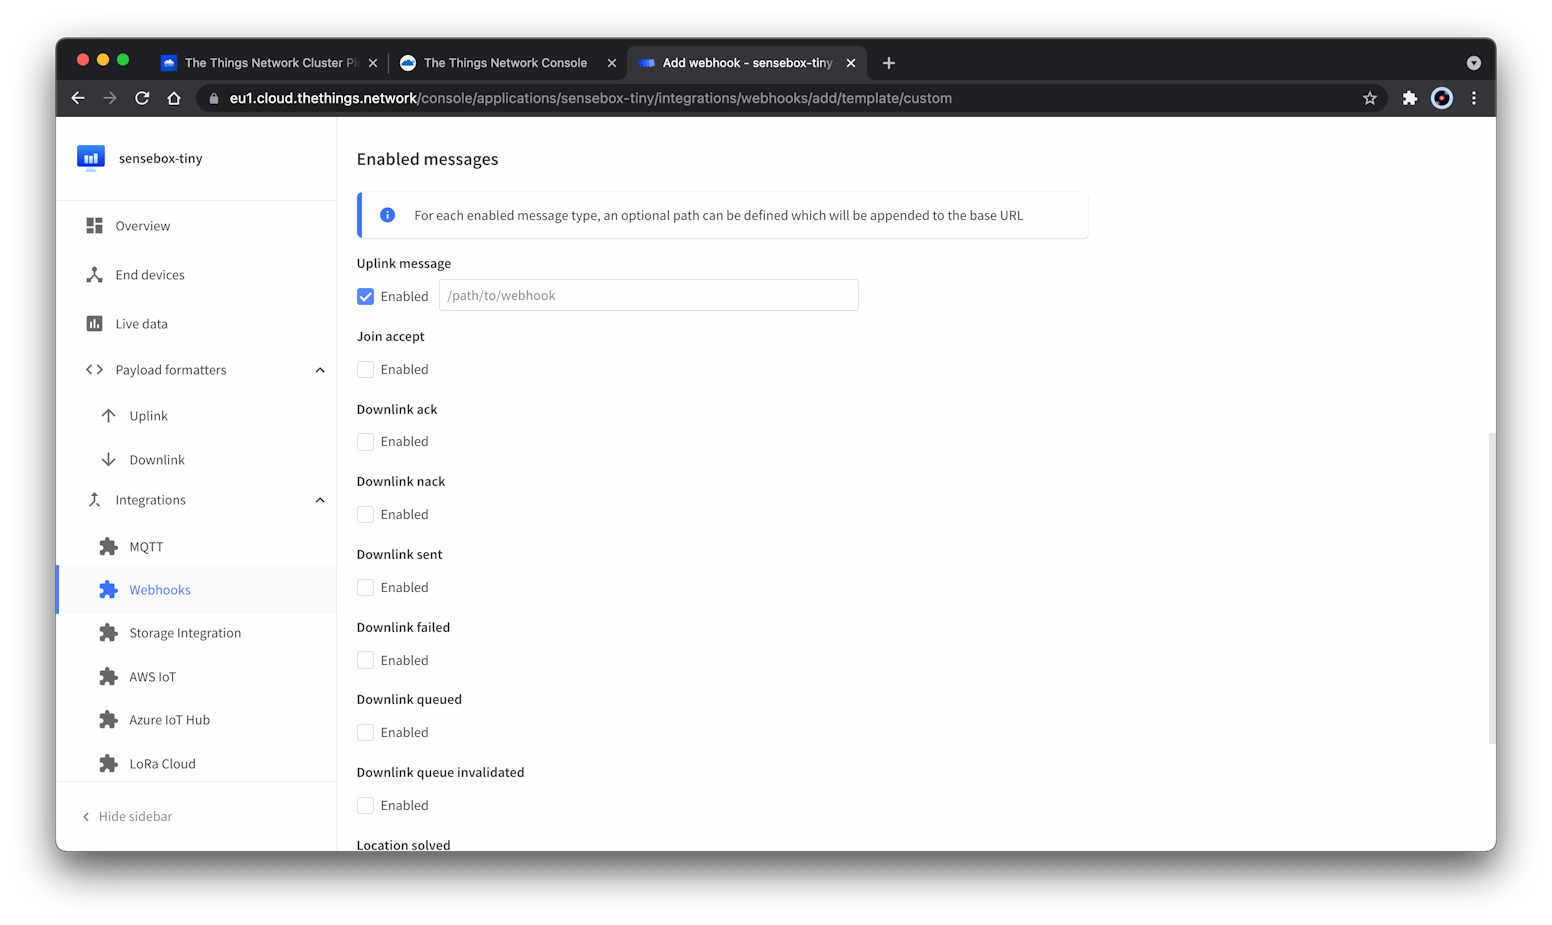Click the blue info icon in the notice
The image size is (1552, 925).
387,215
